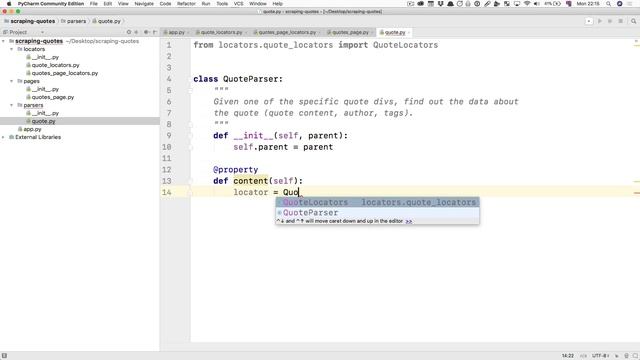
Task: Close the app.py editor tab
Action: (x=188, y=32)
